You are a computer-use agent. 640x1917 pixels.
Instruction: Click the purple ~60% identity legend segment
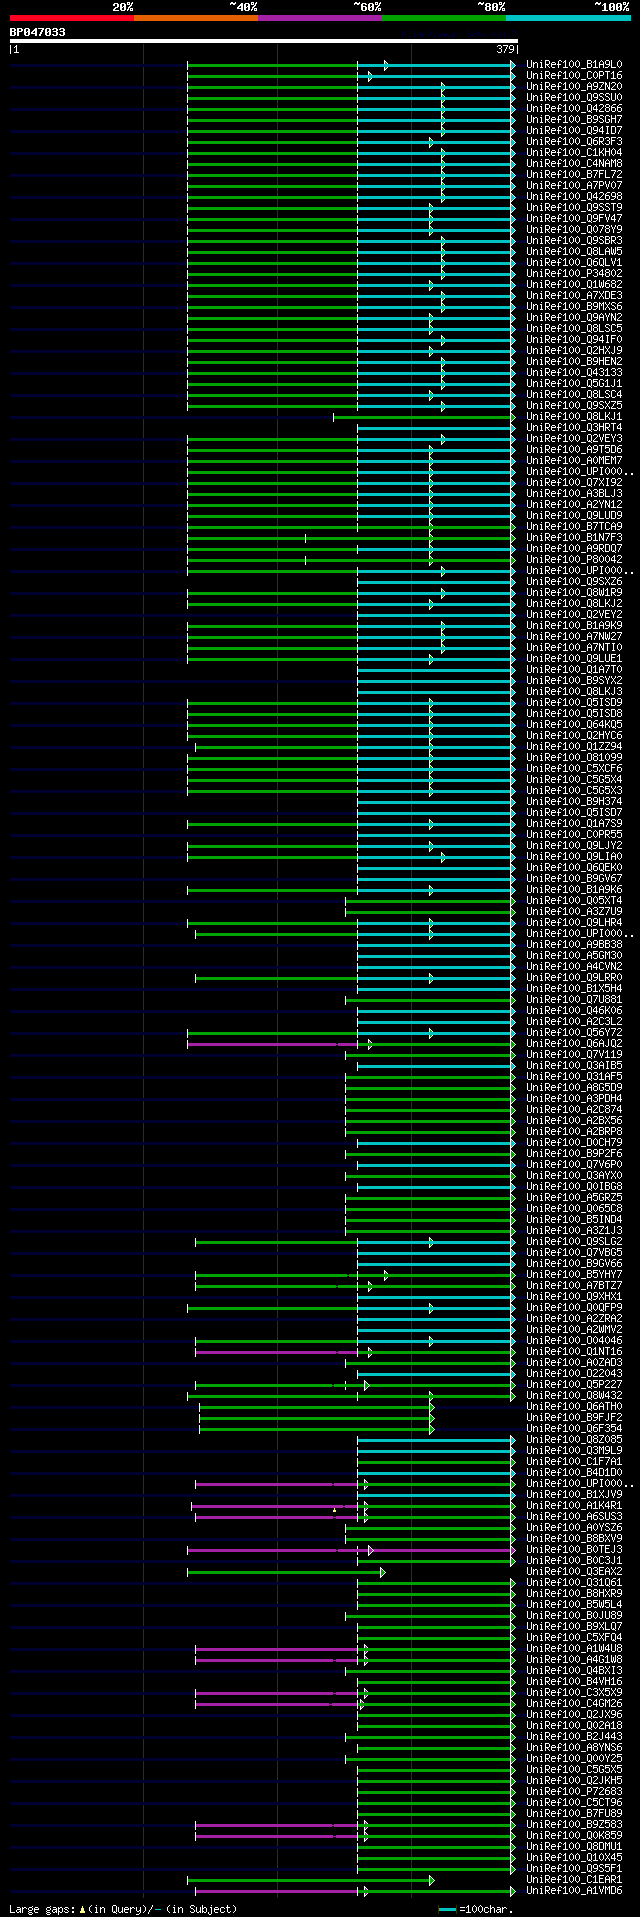point(320,18)
